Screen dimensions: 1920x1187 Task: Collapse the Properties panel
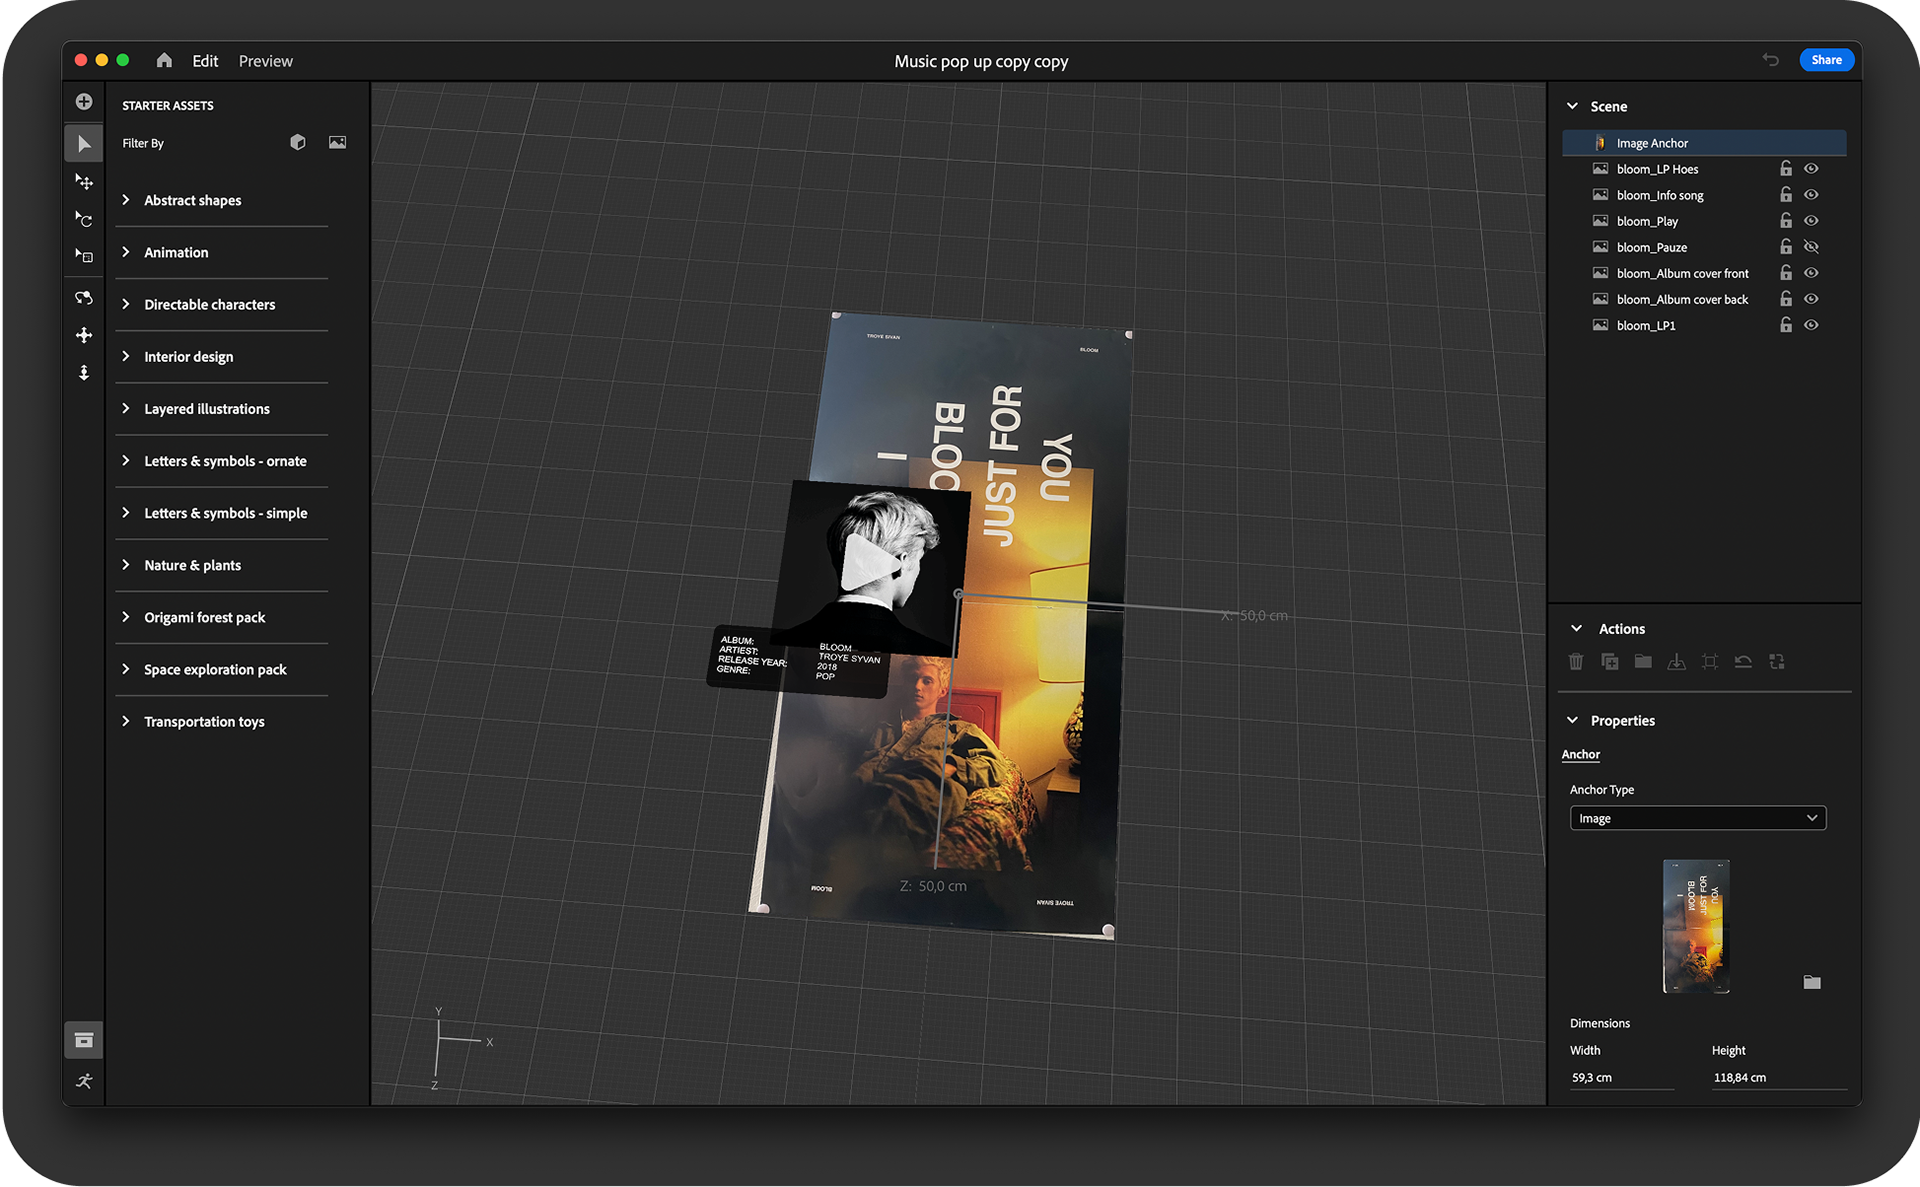point(1573,721)
